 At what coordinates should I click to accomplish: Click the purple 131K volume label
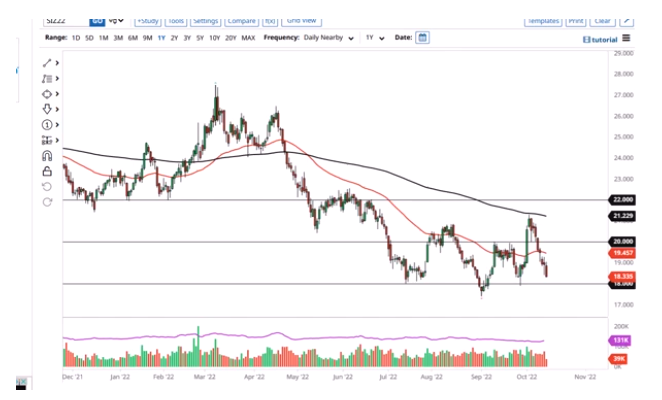point(620,340)
